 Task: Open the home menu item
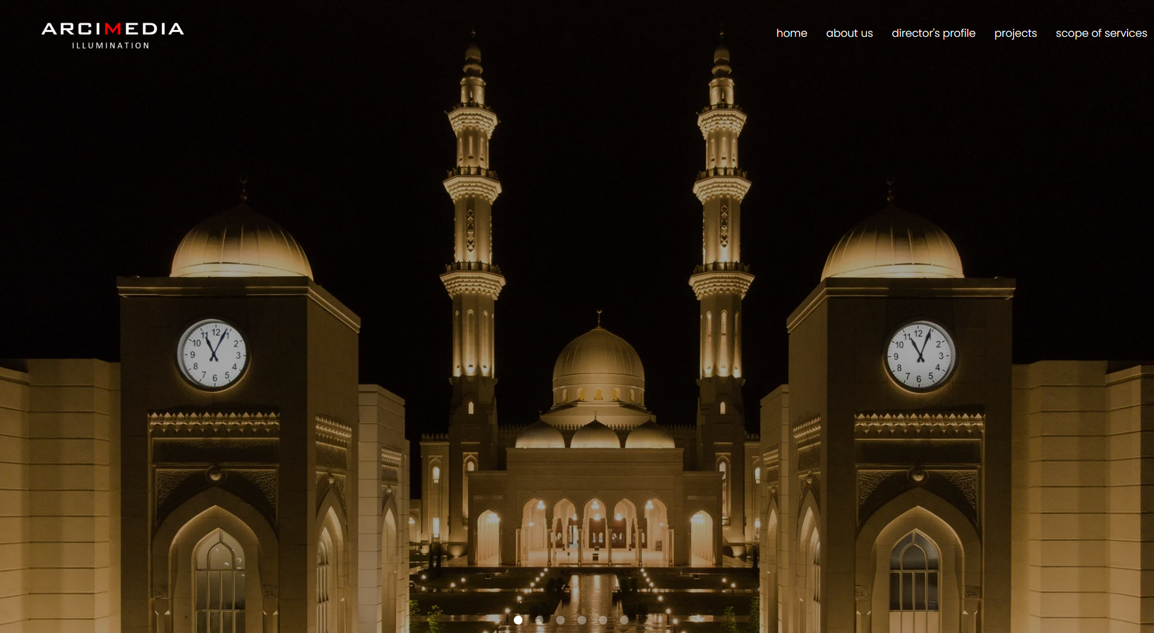791,33
